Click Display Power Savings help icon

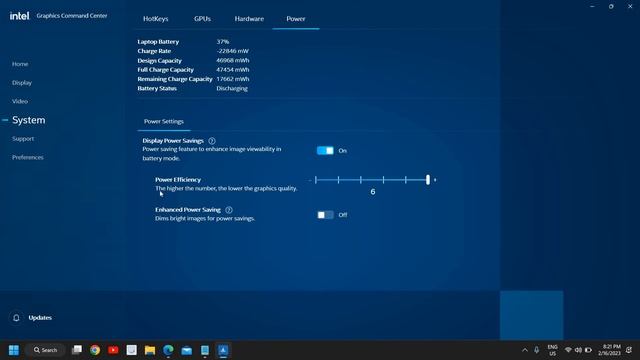[x=212, y=141]
